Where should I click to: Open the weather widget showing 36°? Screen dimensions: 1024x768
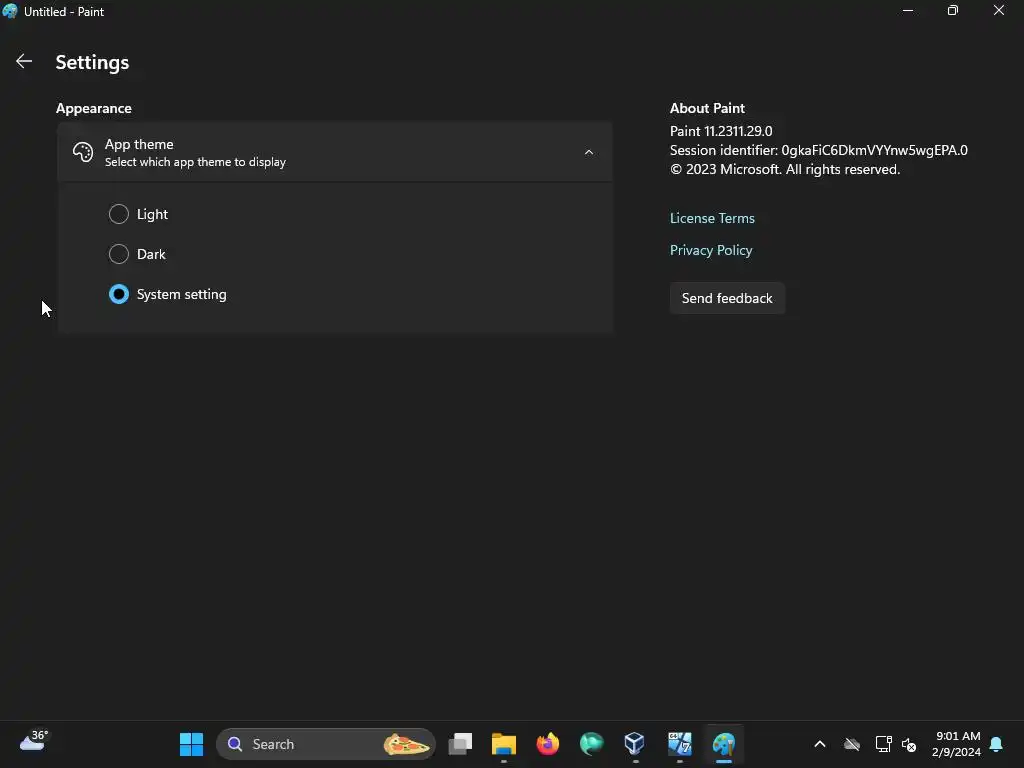[34, 741]
